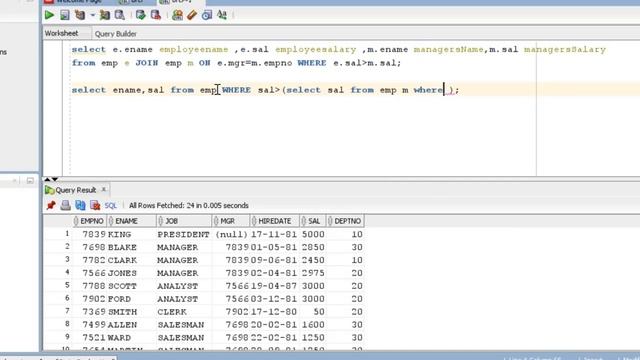
Task: Select the 19-04-87 hire date cell
Action: (x=274, y=286)
